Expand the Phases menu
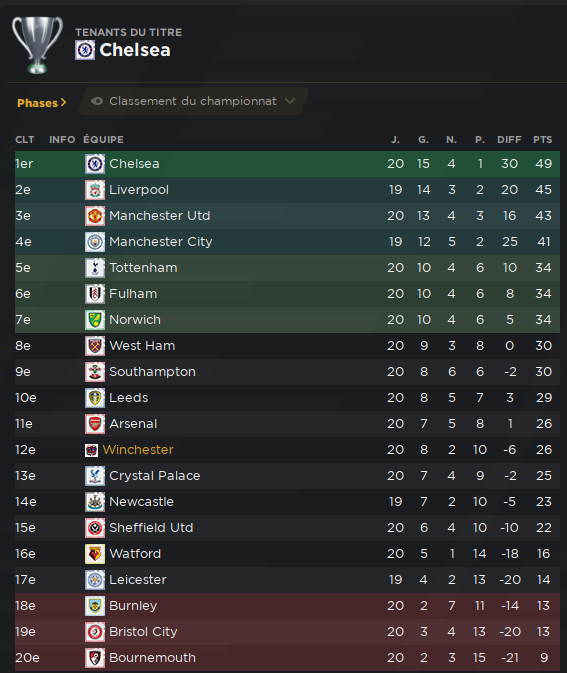This screenshot has height=673, width=567. coord(42,103)
